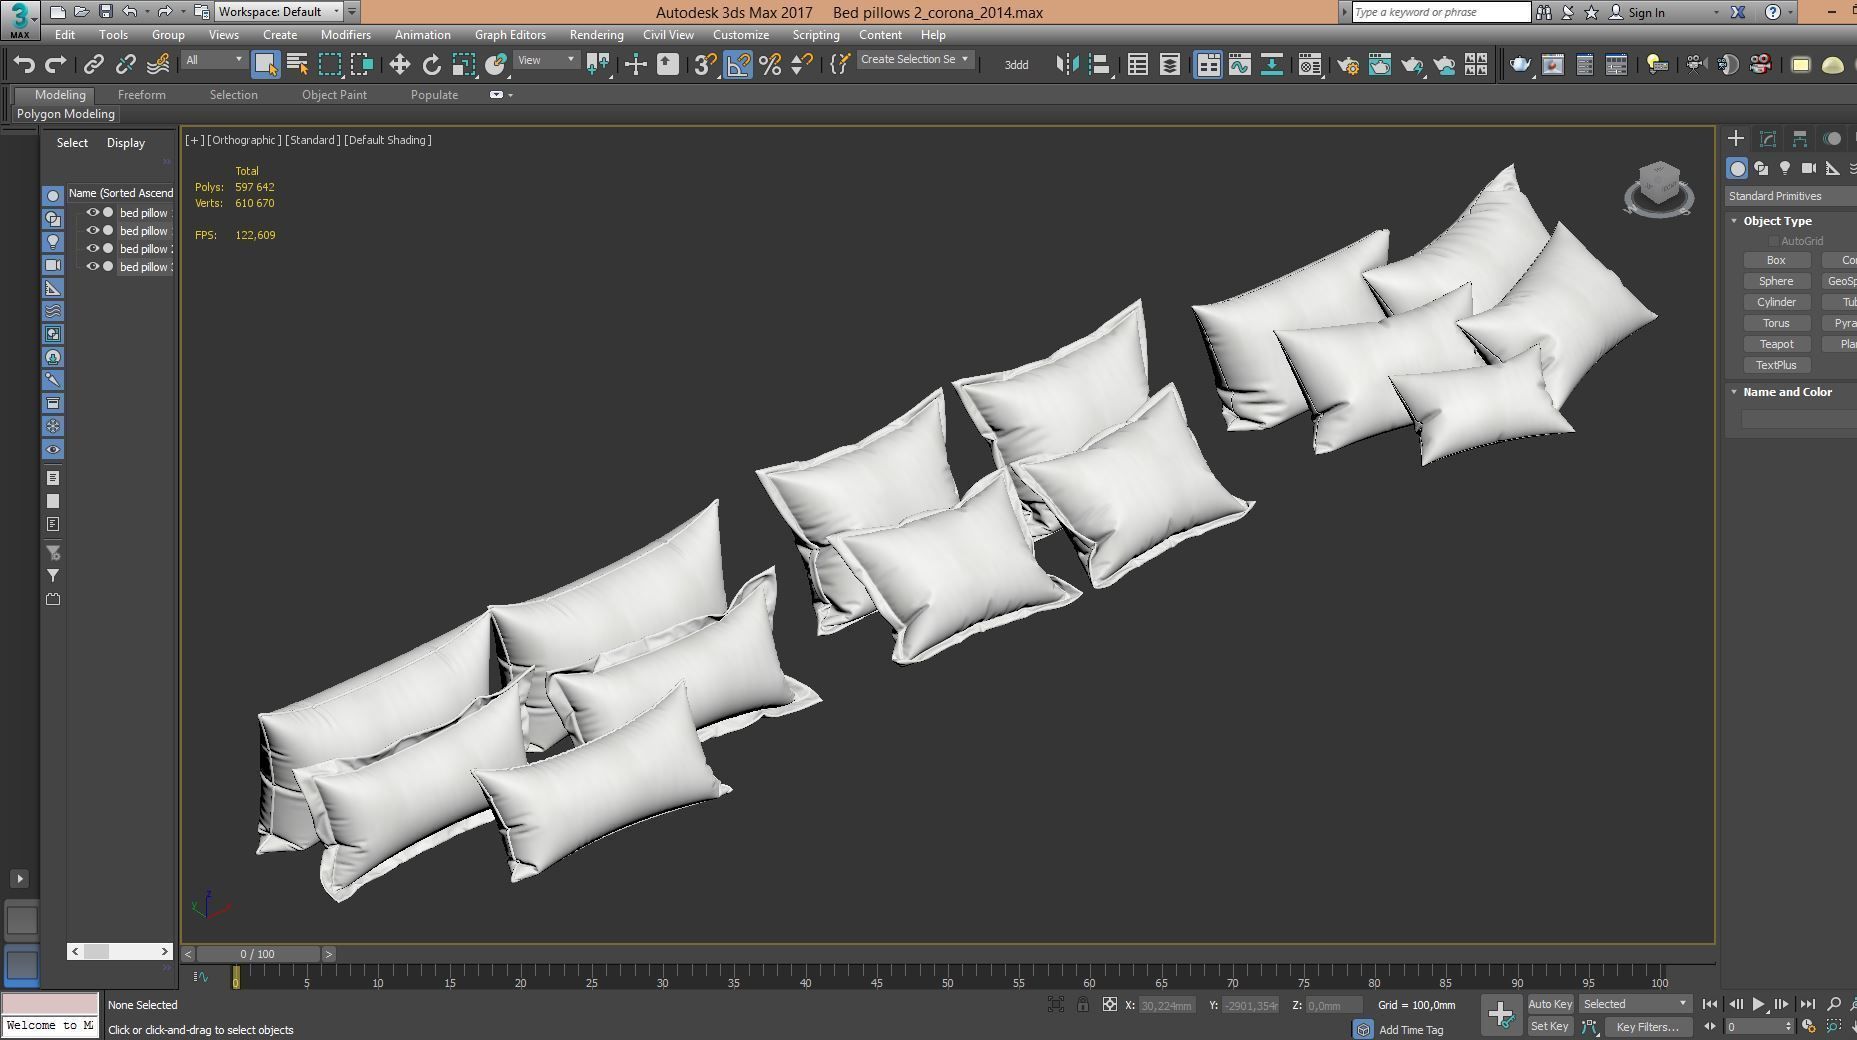This screenshot has height=1040, width=1857.
Task: Open the Standard Primitives dropdown
Action: (1791, 196)
